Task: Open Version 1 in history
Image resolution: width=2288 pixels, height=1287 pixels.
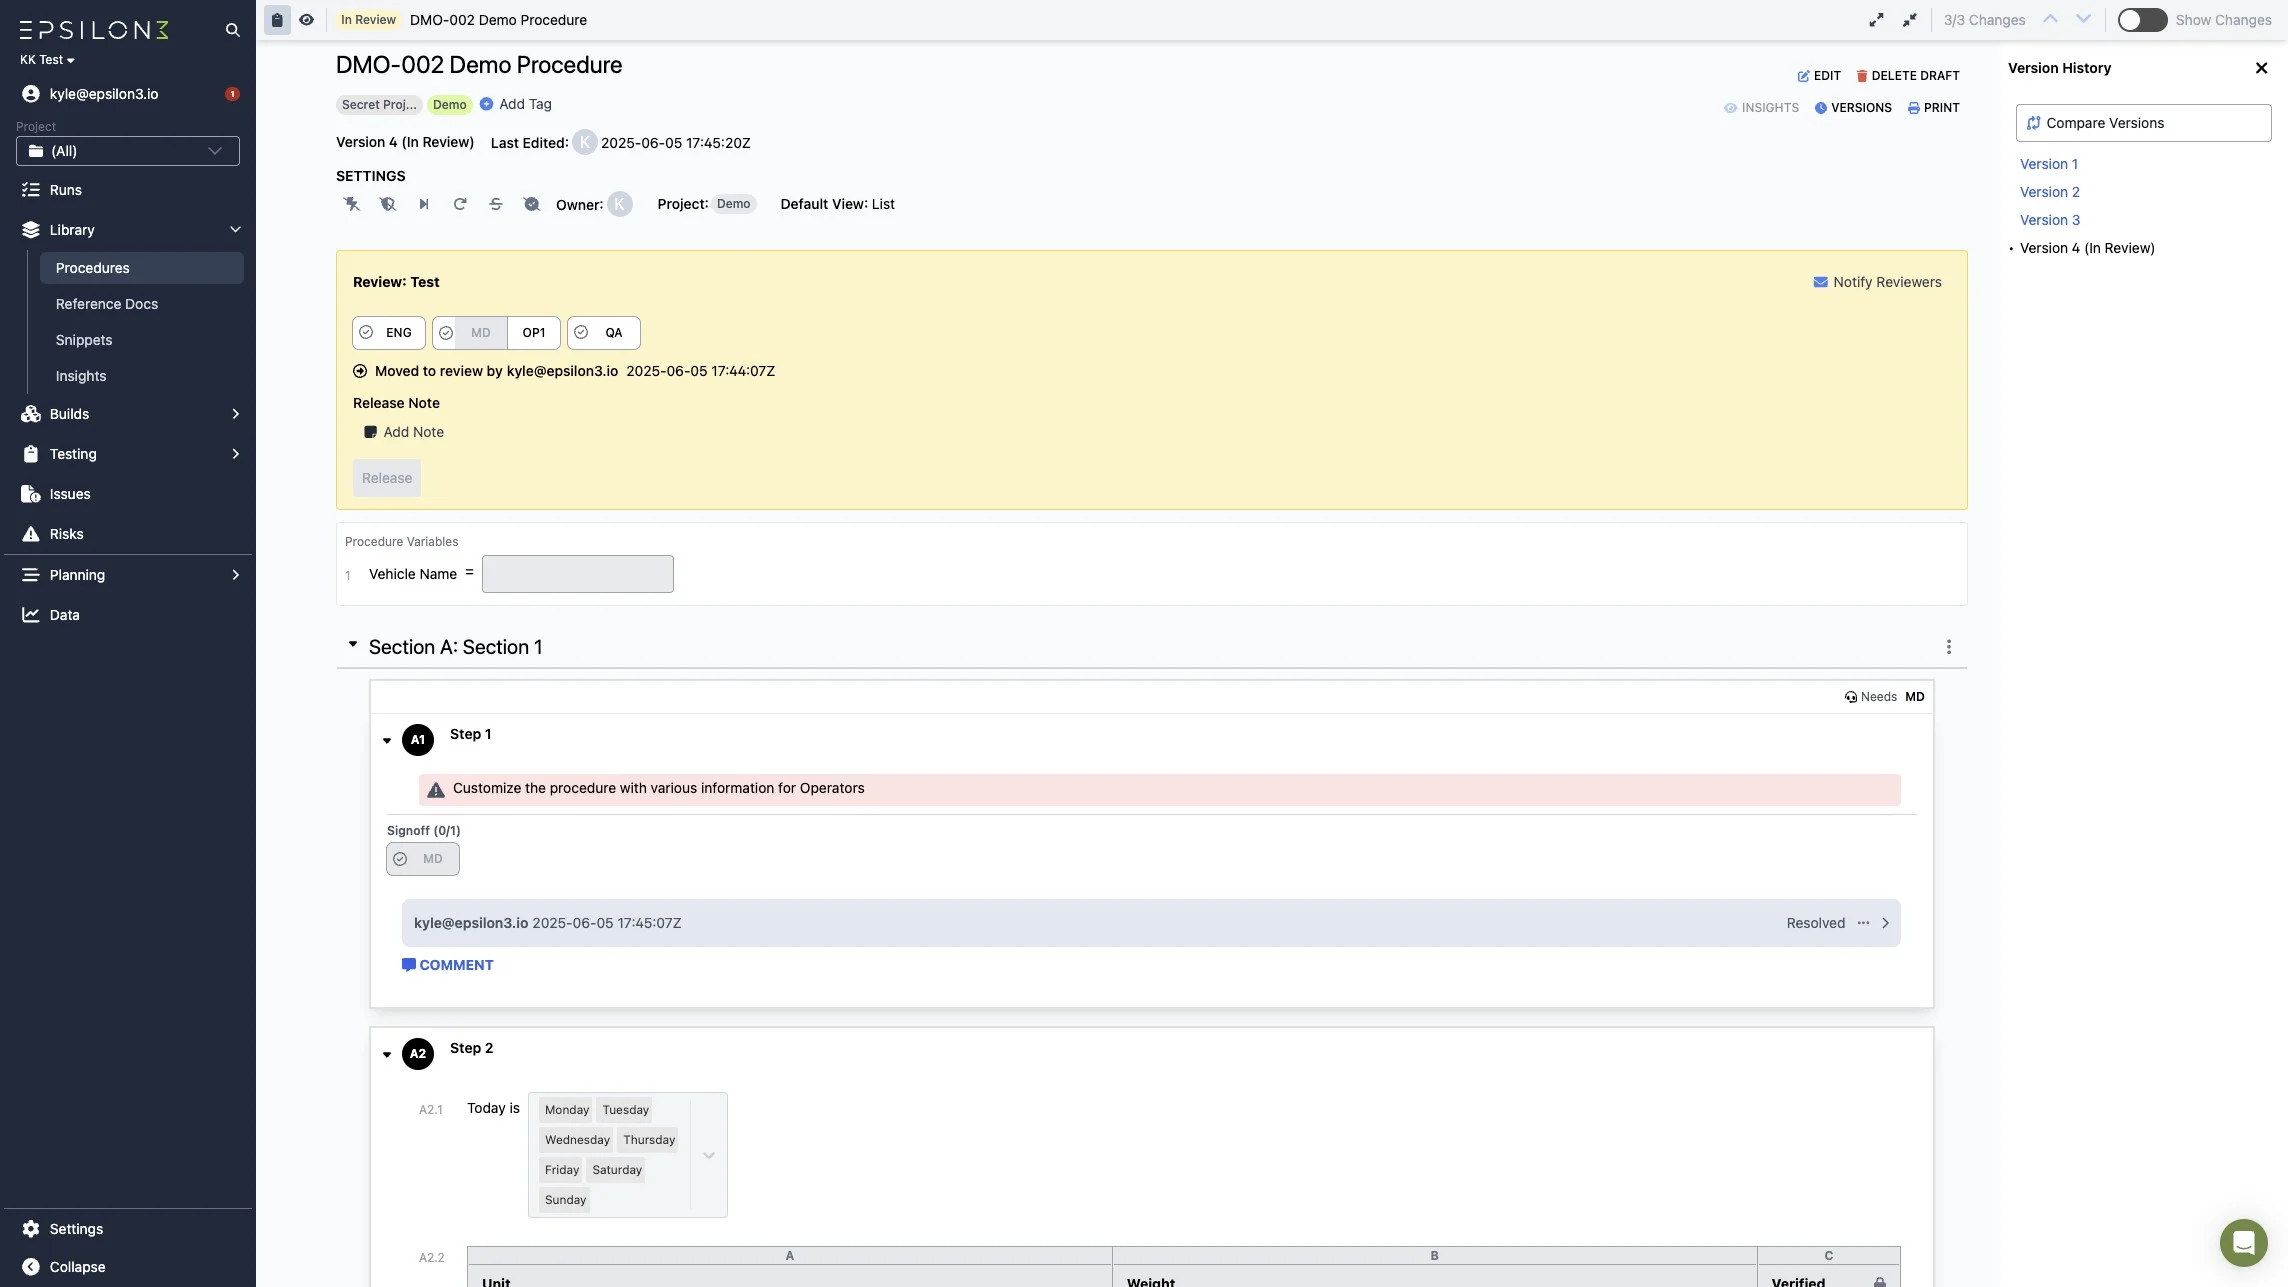Action: point(2048,164)
